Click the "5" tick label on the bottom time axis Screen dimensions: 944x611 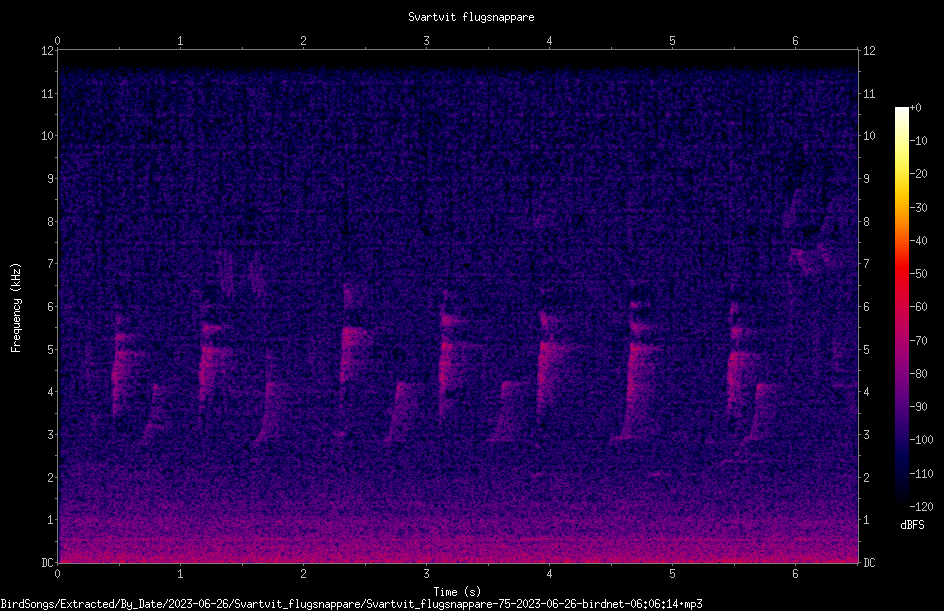coord(672,574)
